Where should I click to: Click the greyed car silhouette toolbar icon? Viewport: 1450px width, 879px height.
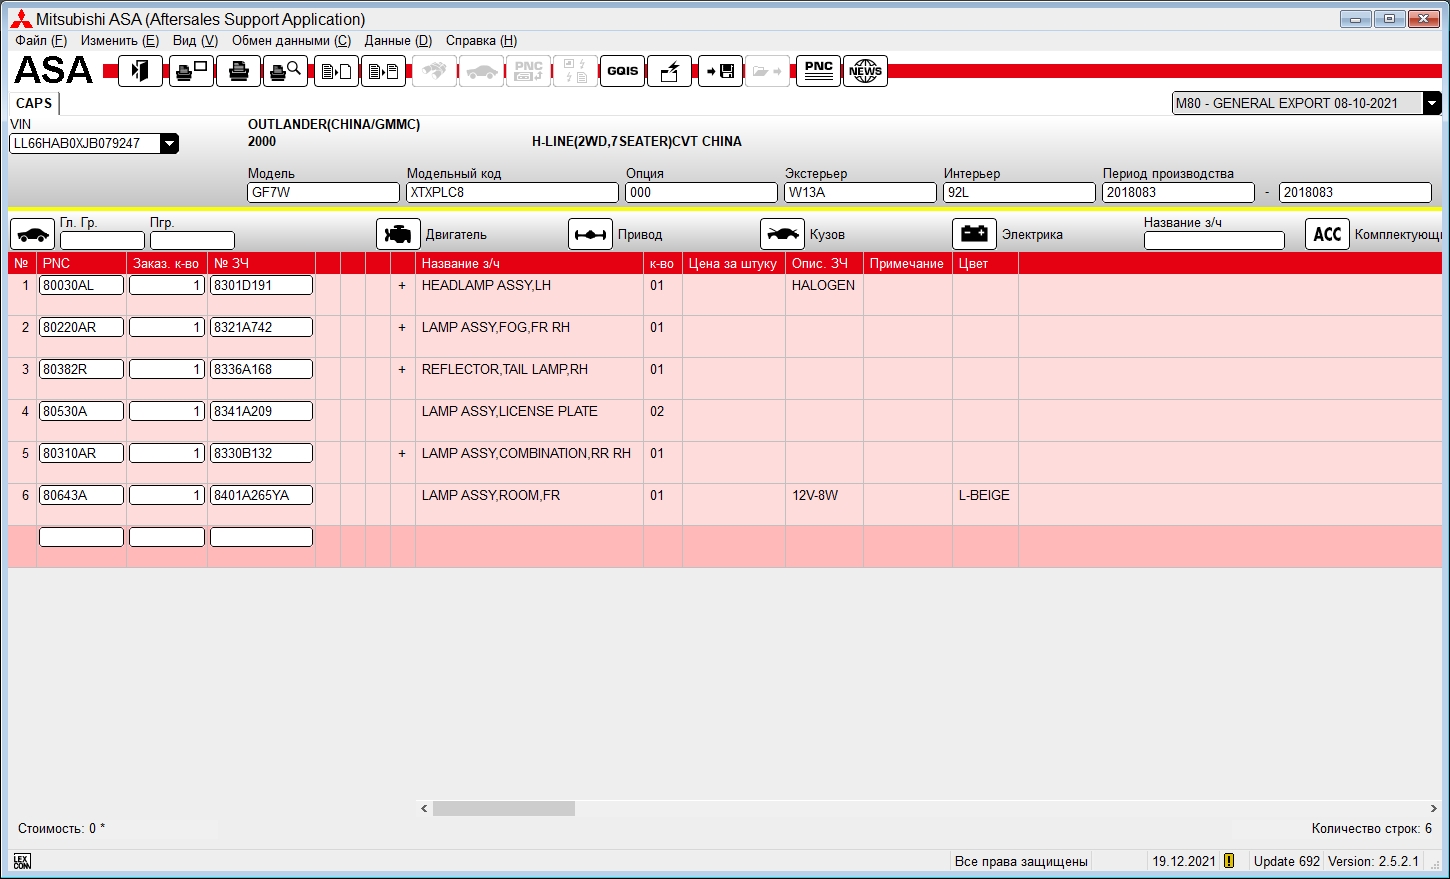tap(481, 71)
